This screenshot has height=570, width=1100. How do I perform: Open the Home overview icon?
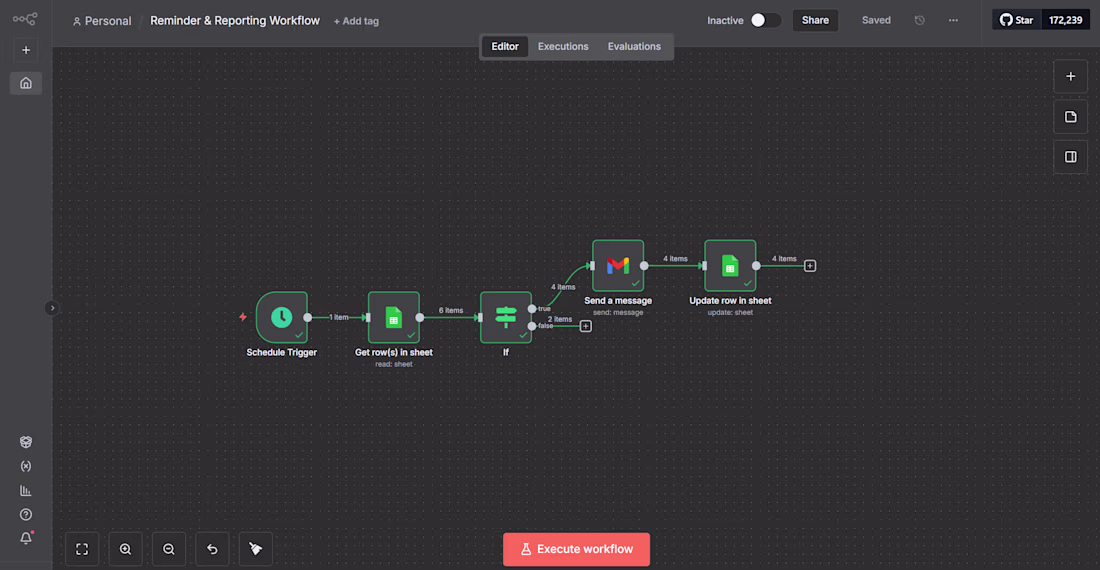click(26, 83)
